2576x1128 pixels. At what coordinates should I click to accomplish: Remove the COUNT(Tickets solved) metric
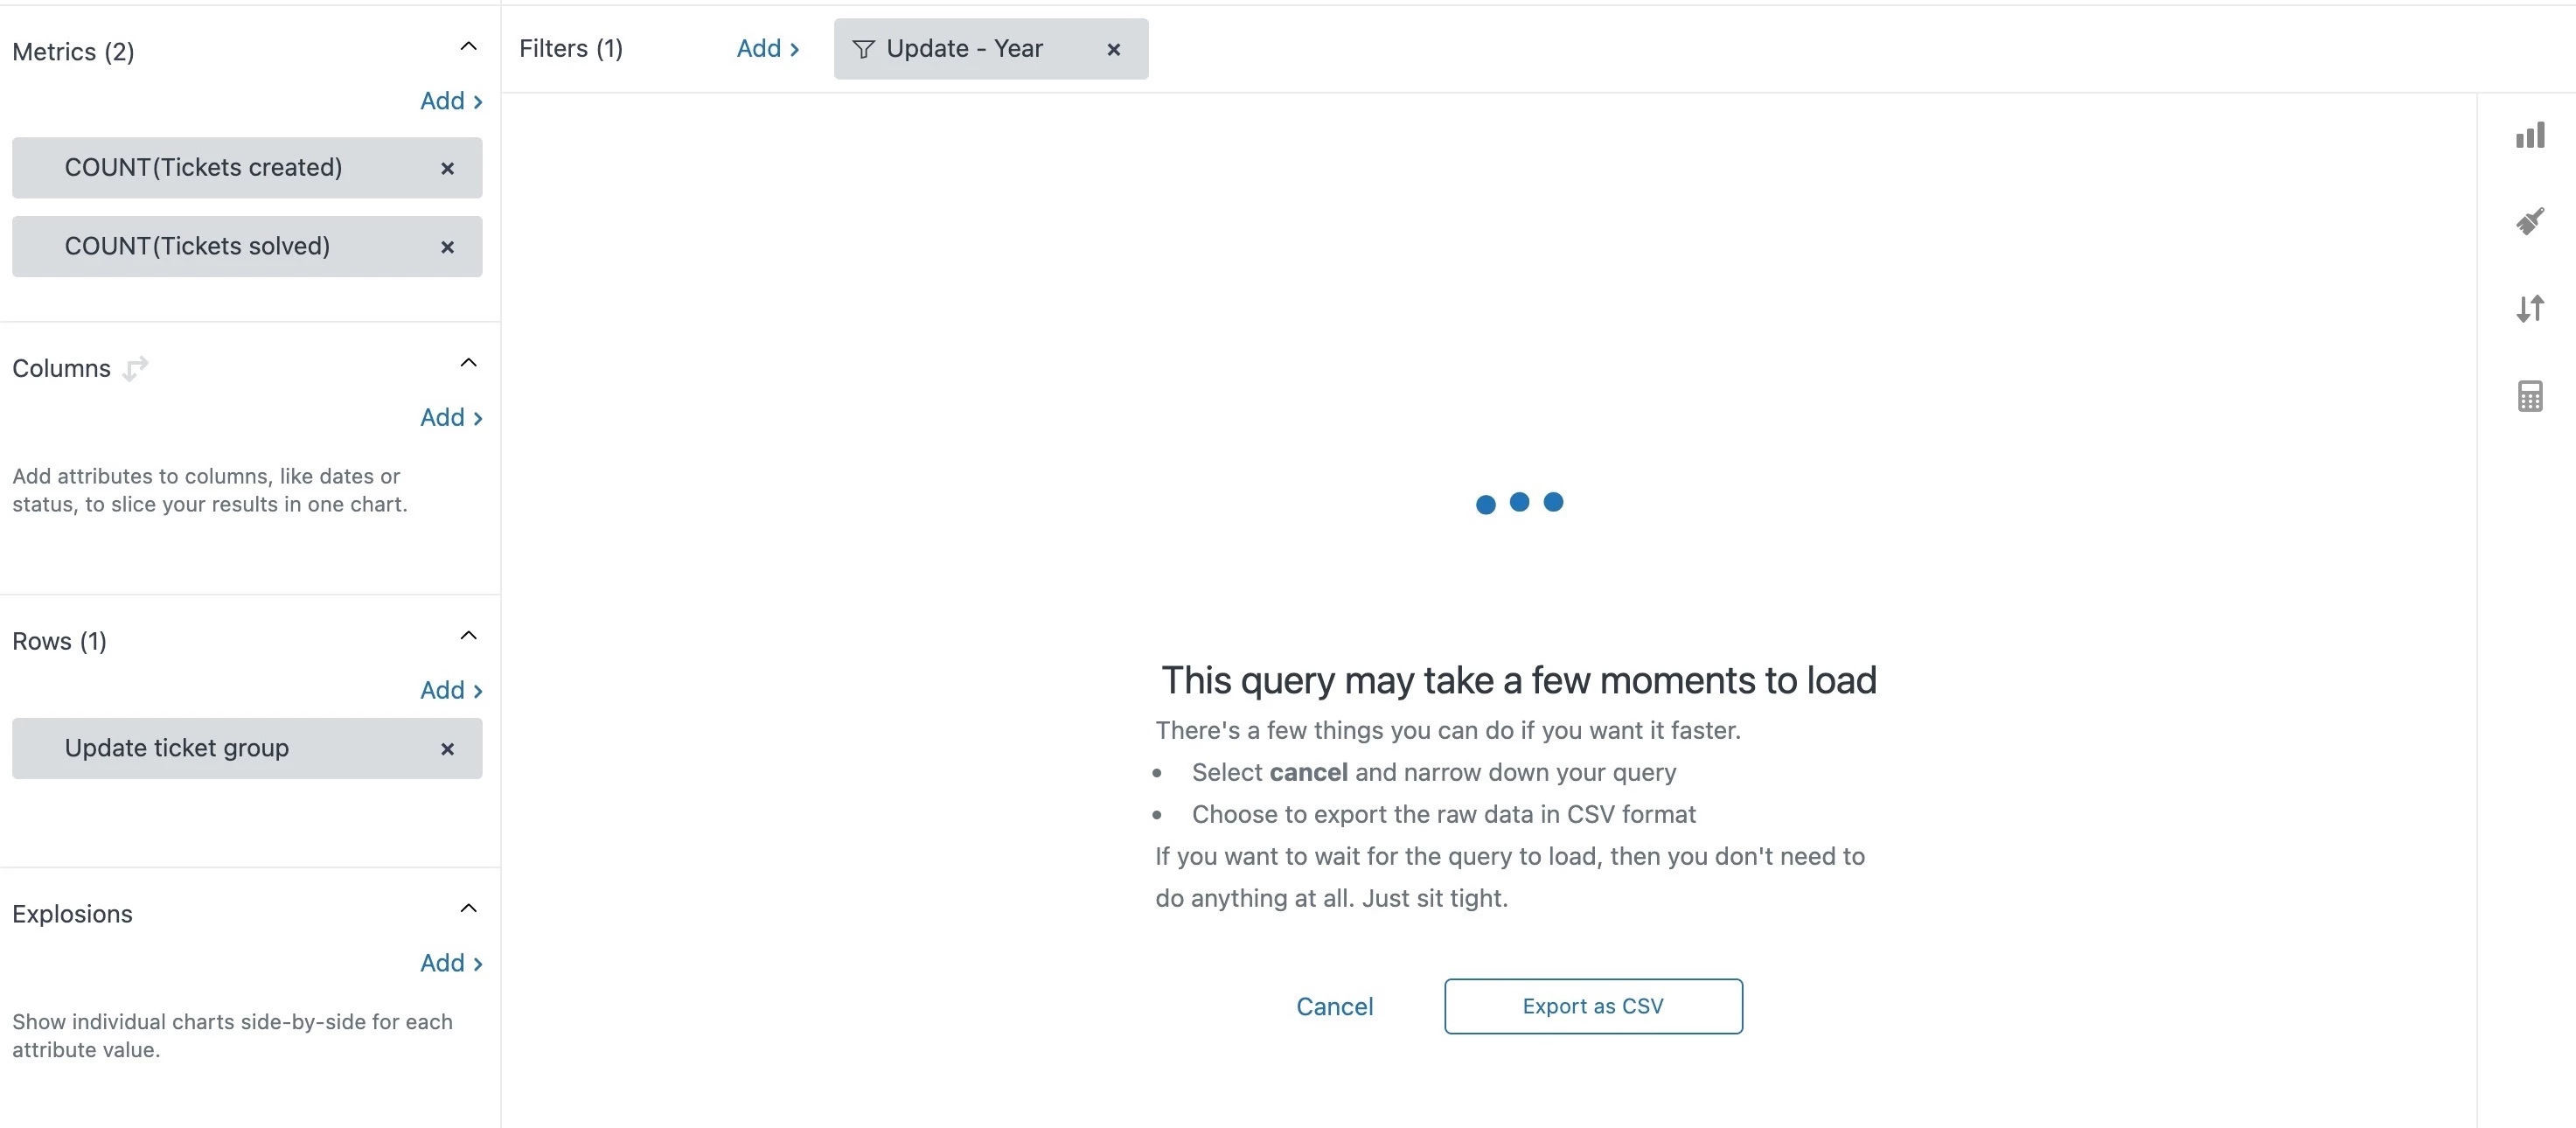(447, 247)
